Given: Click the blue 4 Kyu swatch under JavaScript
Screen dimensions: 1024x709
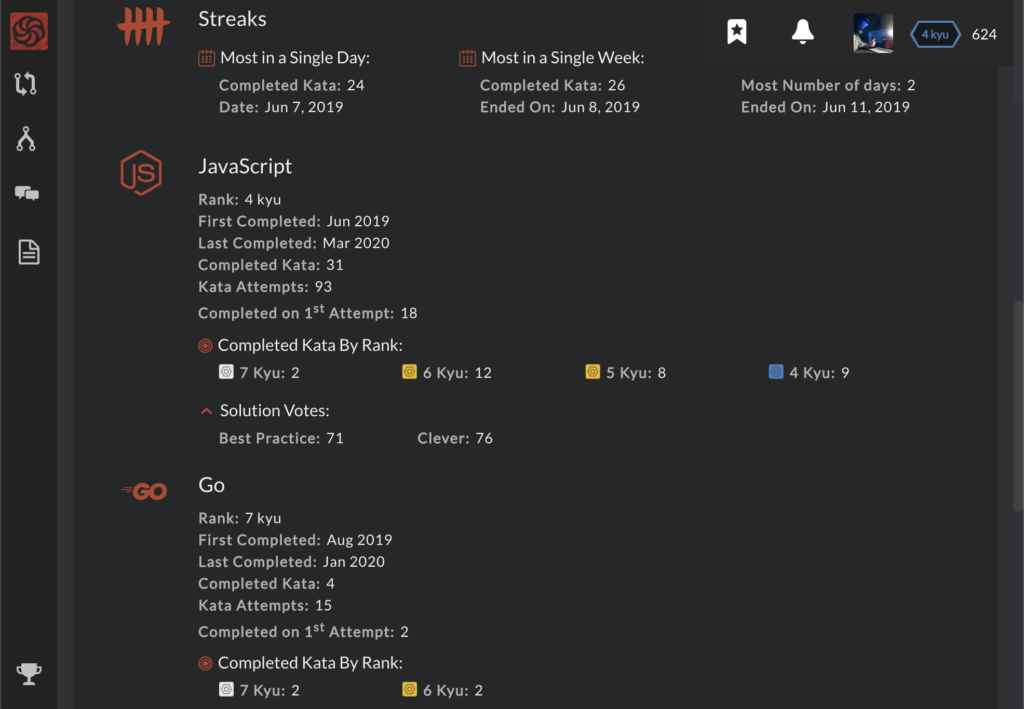Looking at the screenshot, I should point(776,372).
